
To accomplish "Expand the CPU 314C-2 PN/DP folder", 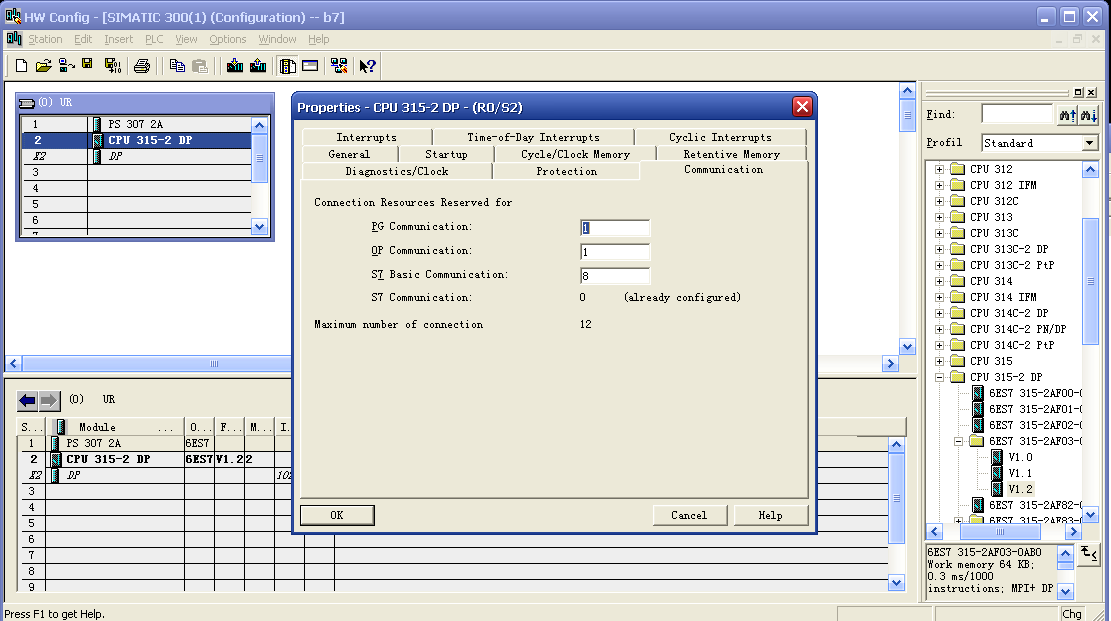I will click(940, 329).
